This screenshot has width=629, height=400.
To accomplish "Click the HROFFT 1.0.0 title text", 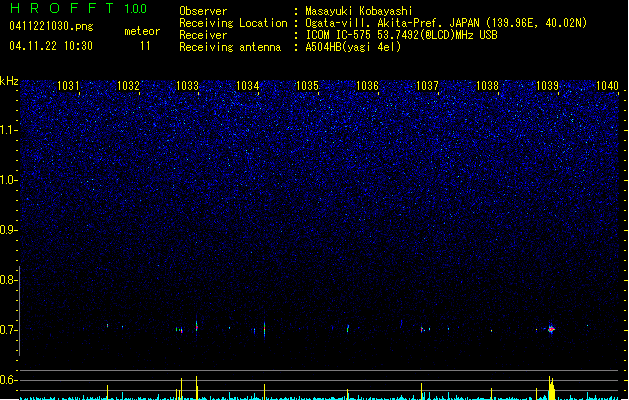I will (78, 8).
